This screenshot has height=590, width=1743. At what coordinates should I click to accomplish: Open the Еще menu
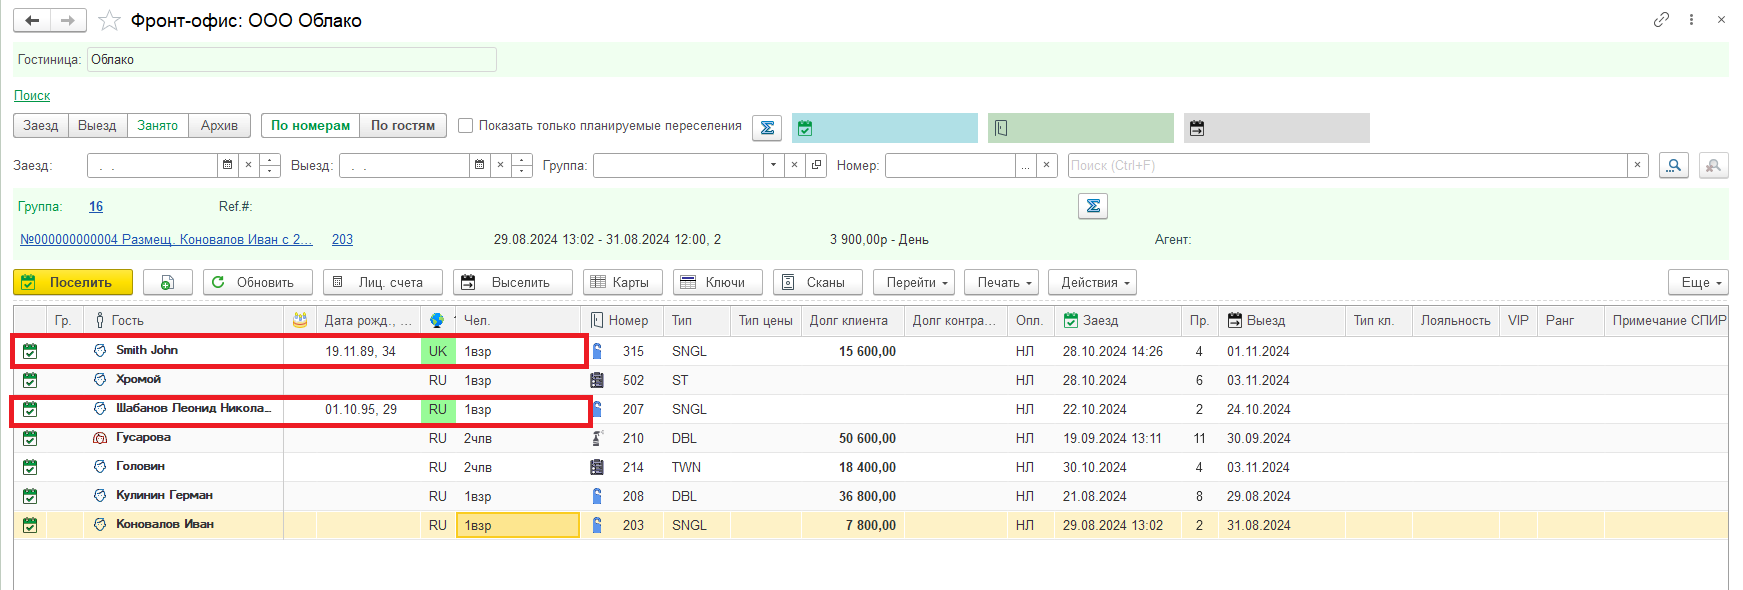pos(1698,283)
